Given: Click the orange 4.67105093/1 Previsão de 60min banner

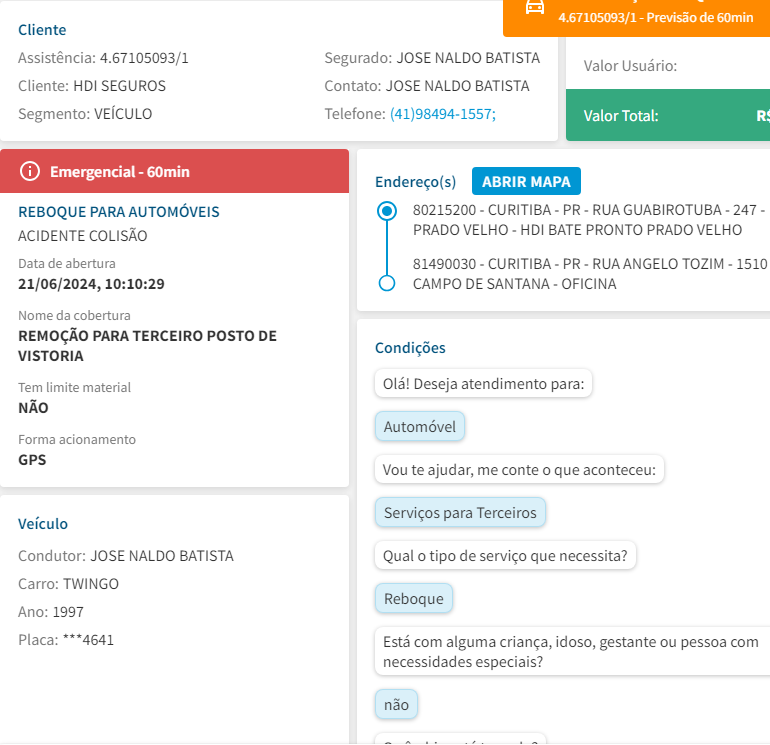Looking at the screenshot, I should point(636,18).
